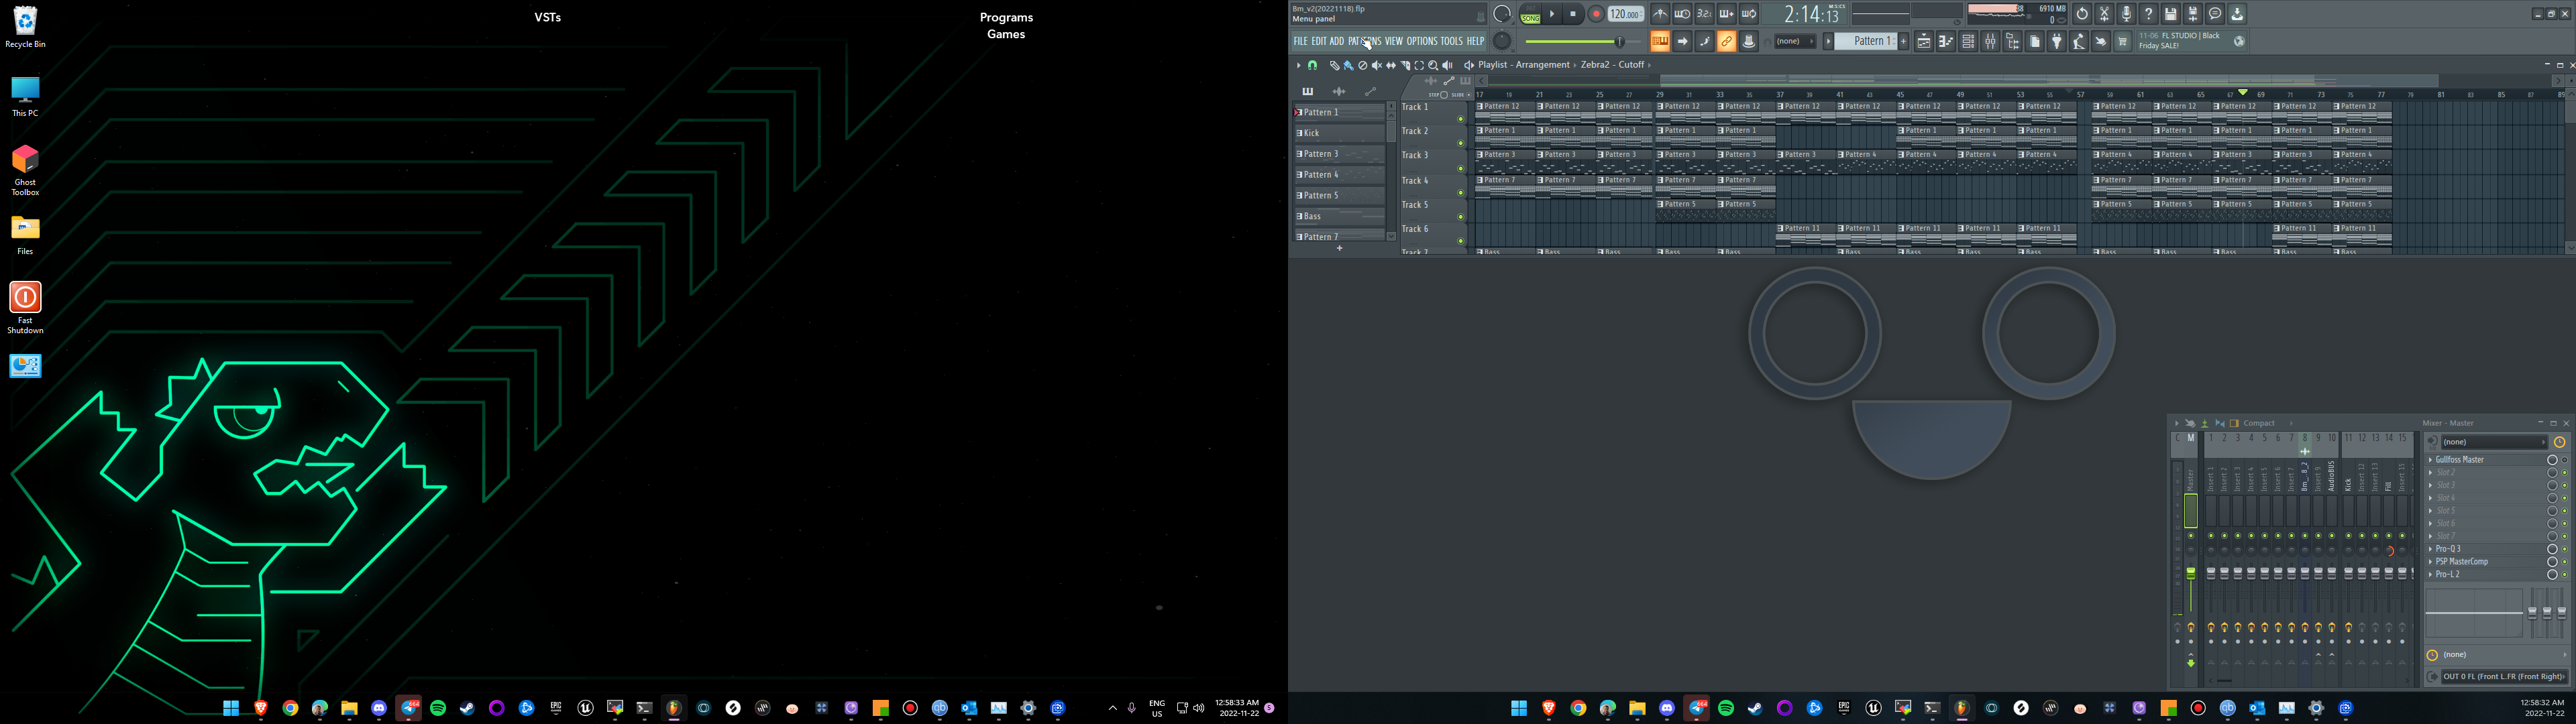Toggle the metronome icon

pyautogui.click(x=1660, y=14)
